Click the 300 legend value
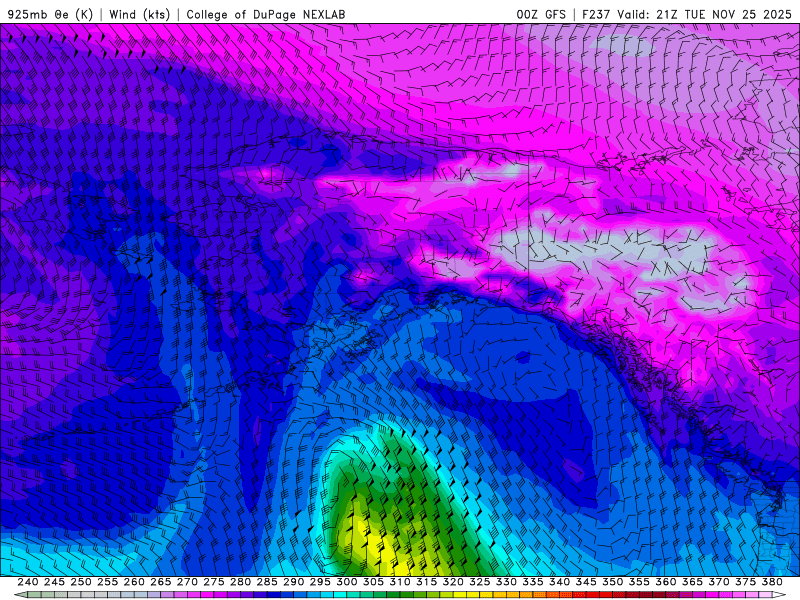 point(346,582)
